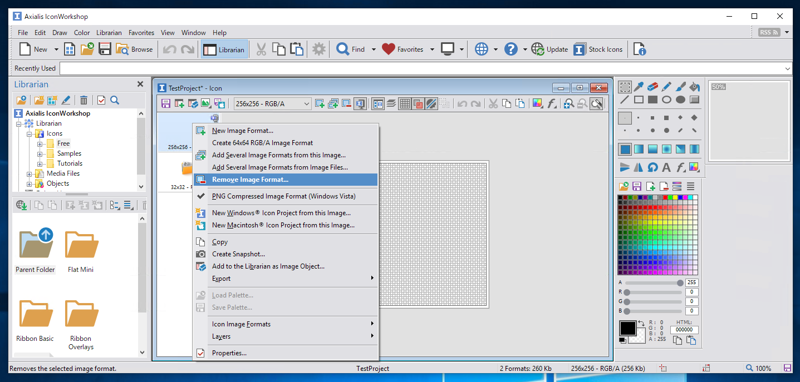Click the search magnifier in Librarian panel
Viewport: 800px width, 382px height.
coord(114,100)
